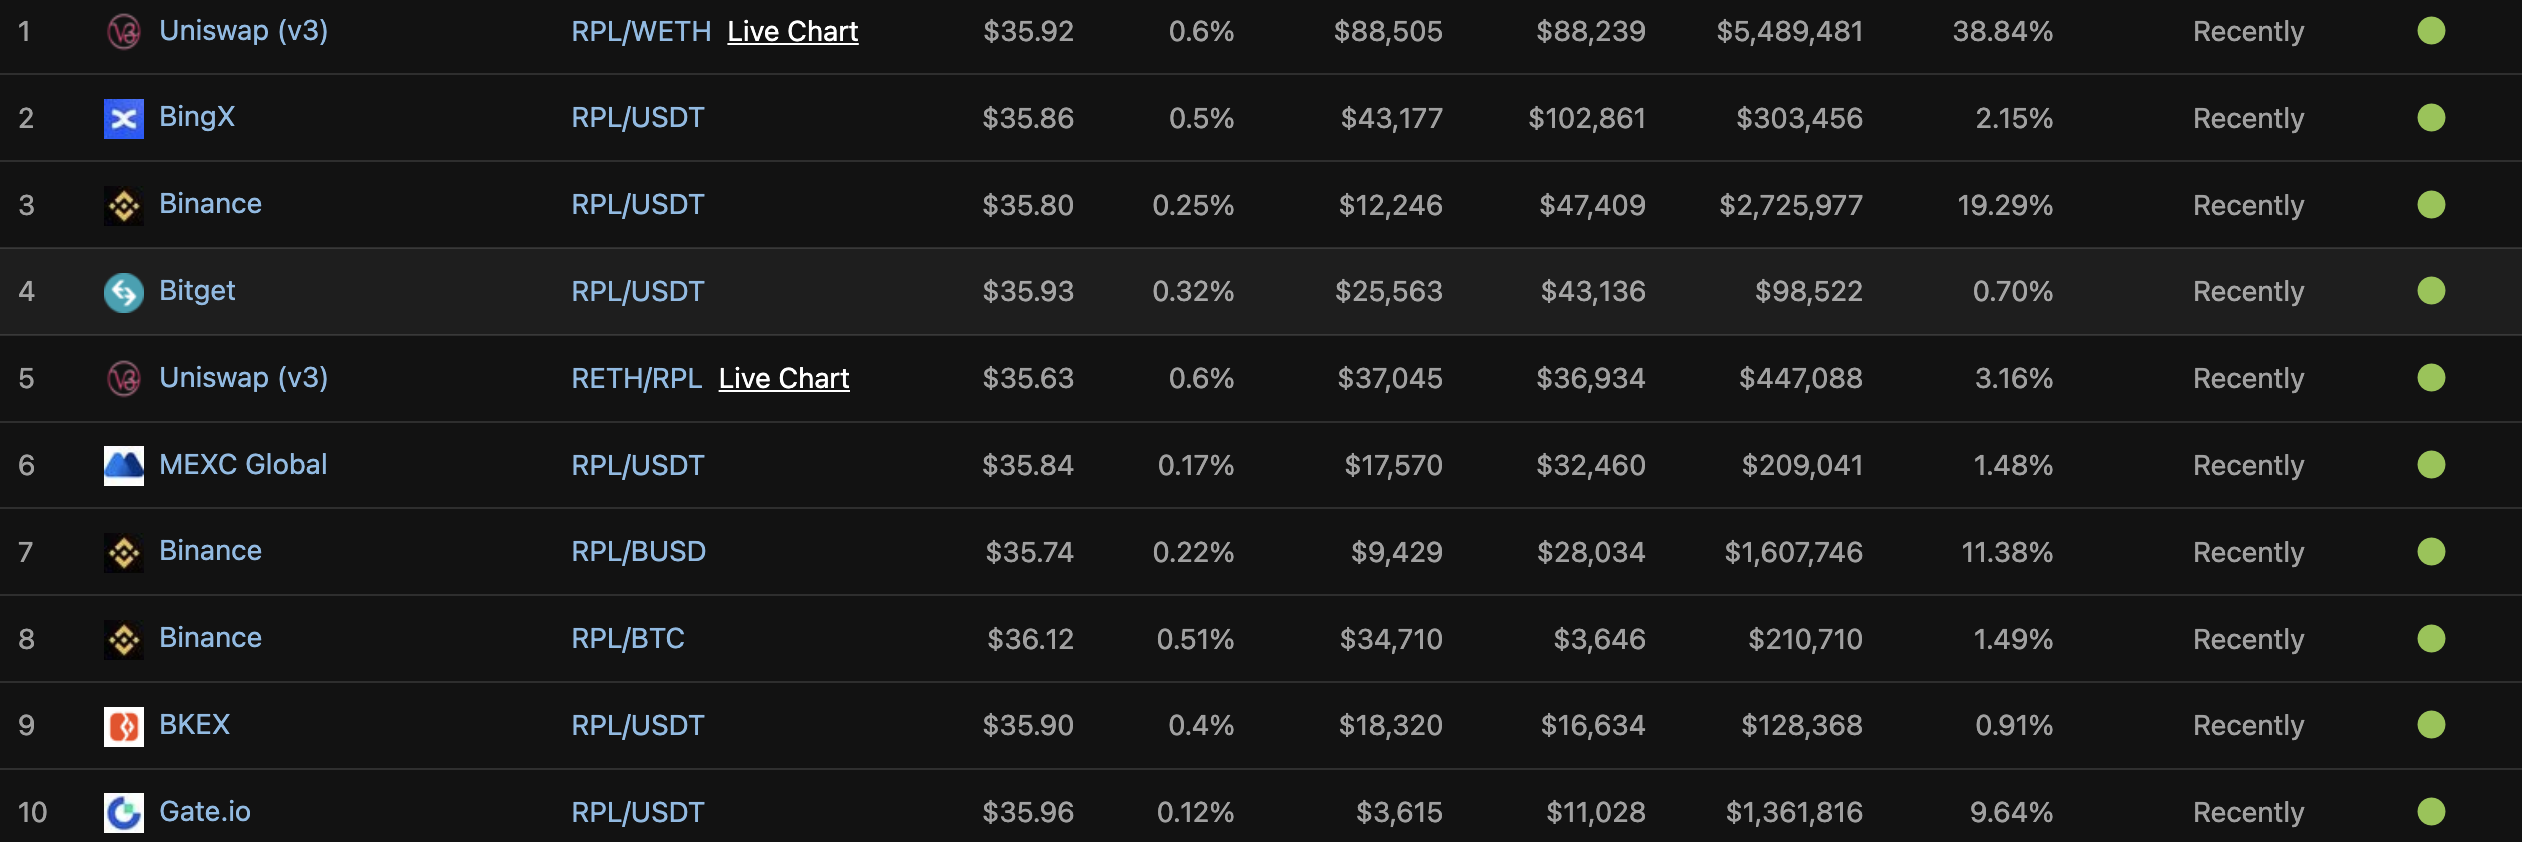Select the BingX exchange logo

pos(124,117)
